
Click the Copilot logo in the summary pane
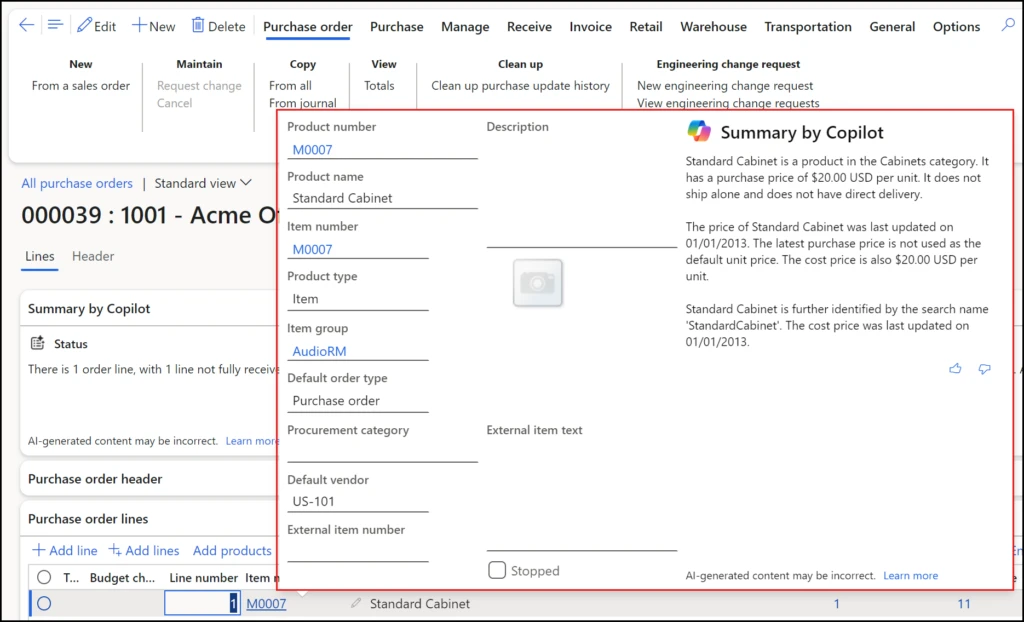point(700,131)
